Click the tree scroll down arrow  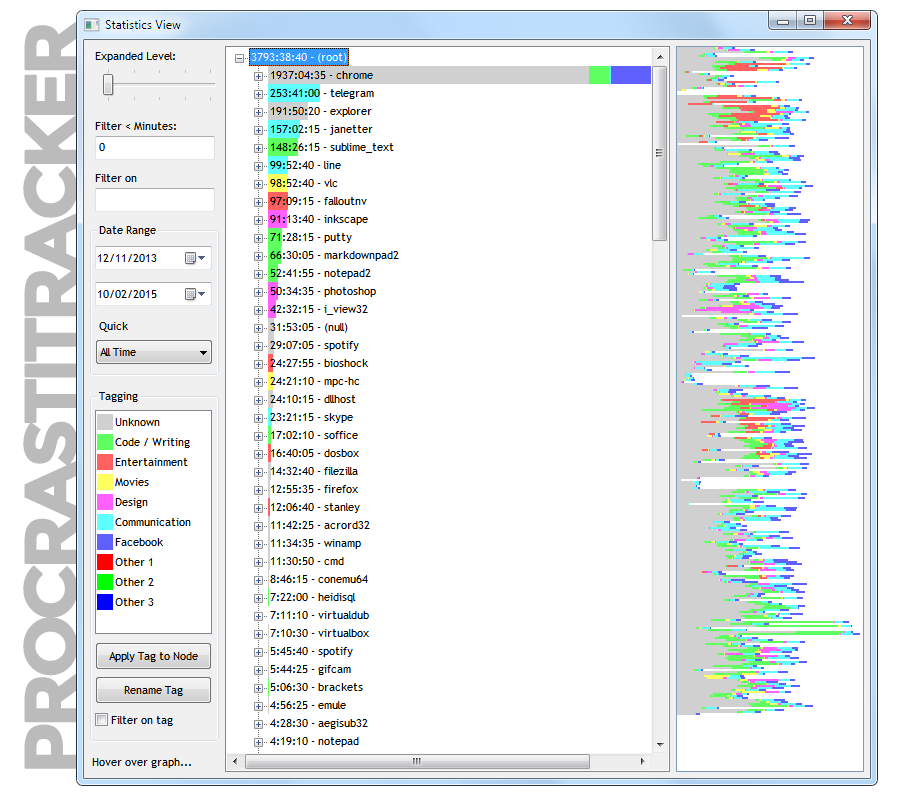tap(660, 744)
